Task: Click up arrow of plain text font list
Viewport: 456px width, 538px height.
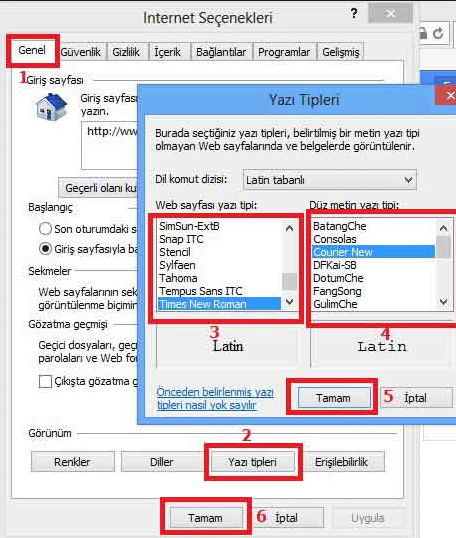Action: coord(444,228)
